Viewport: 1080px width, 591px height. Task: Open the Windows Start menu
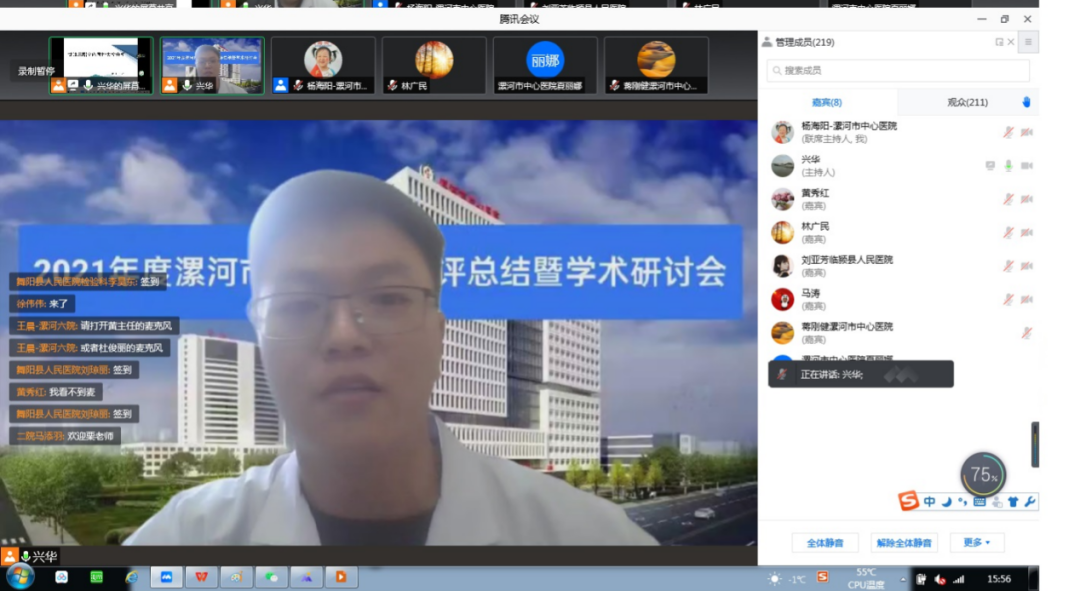point(20,577)
